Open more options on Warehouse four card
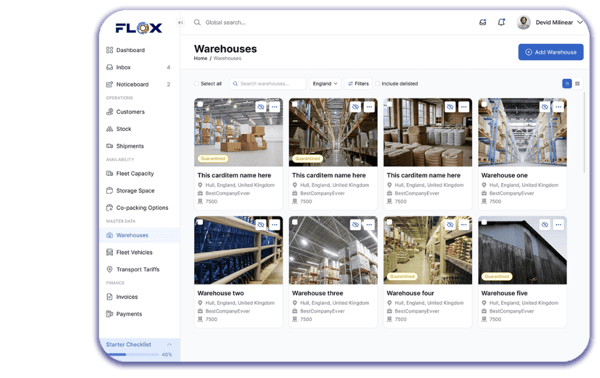The height and width of the screenshot is (378, 600). click(464, 225)
